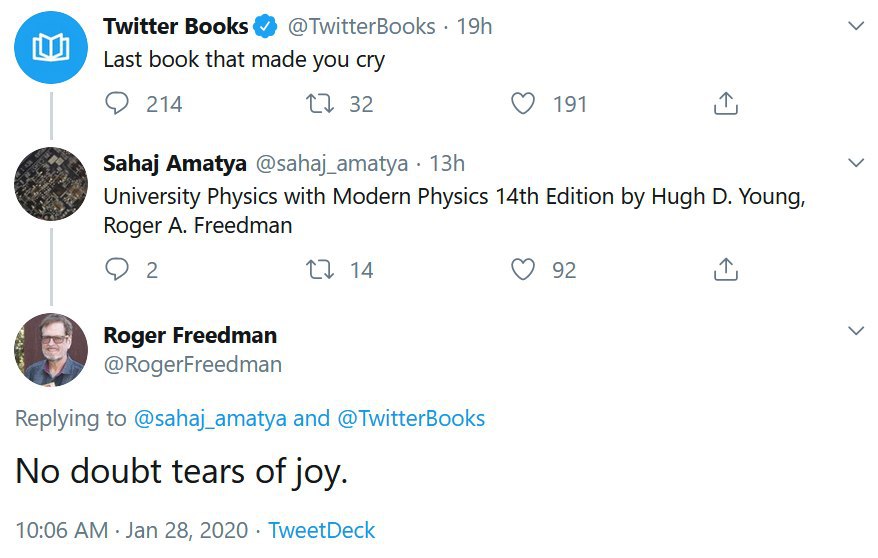878x558 pixels.
Task: Open Sahaj Amatya's avatar
Action: [51, 184]
